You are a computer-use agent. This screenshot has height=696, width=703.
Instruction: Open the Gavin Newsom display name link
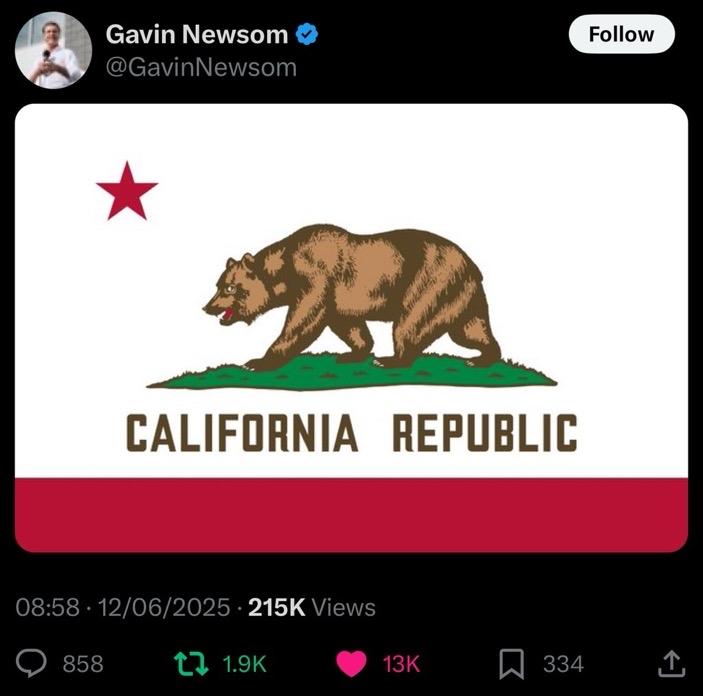(197, 34)
